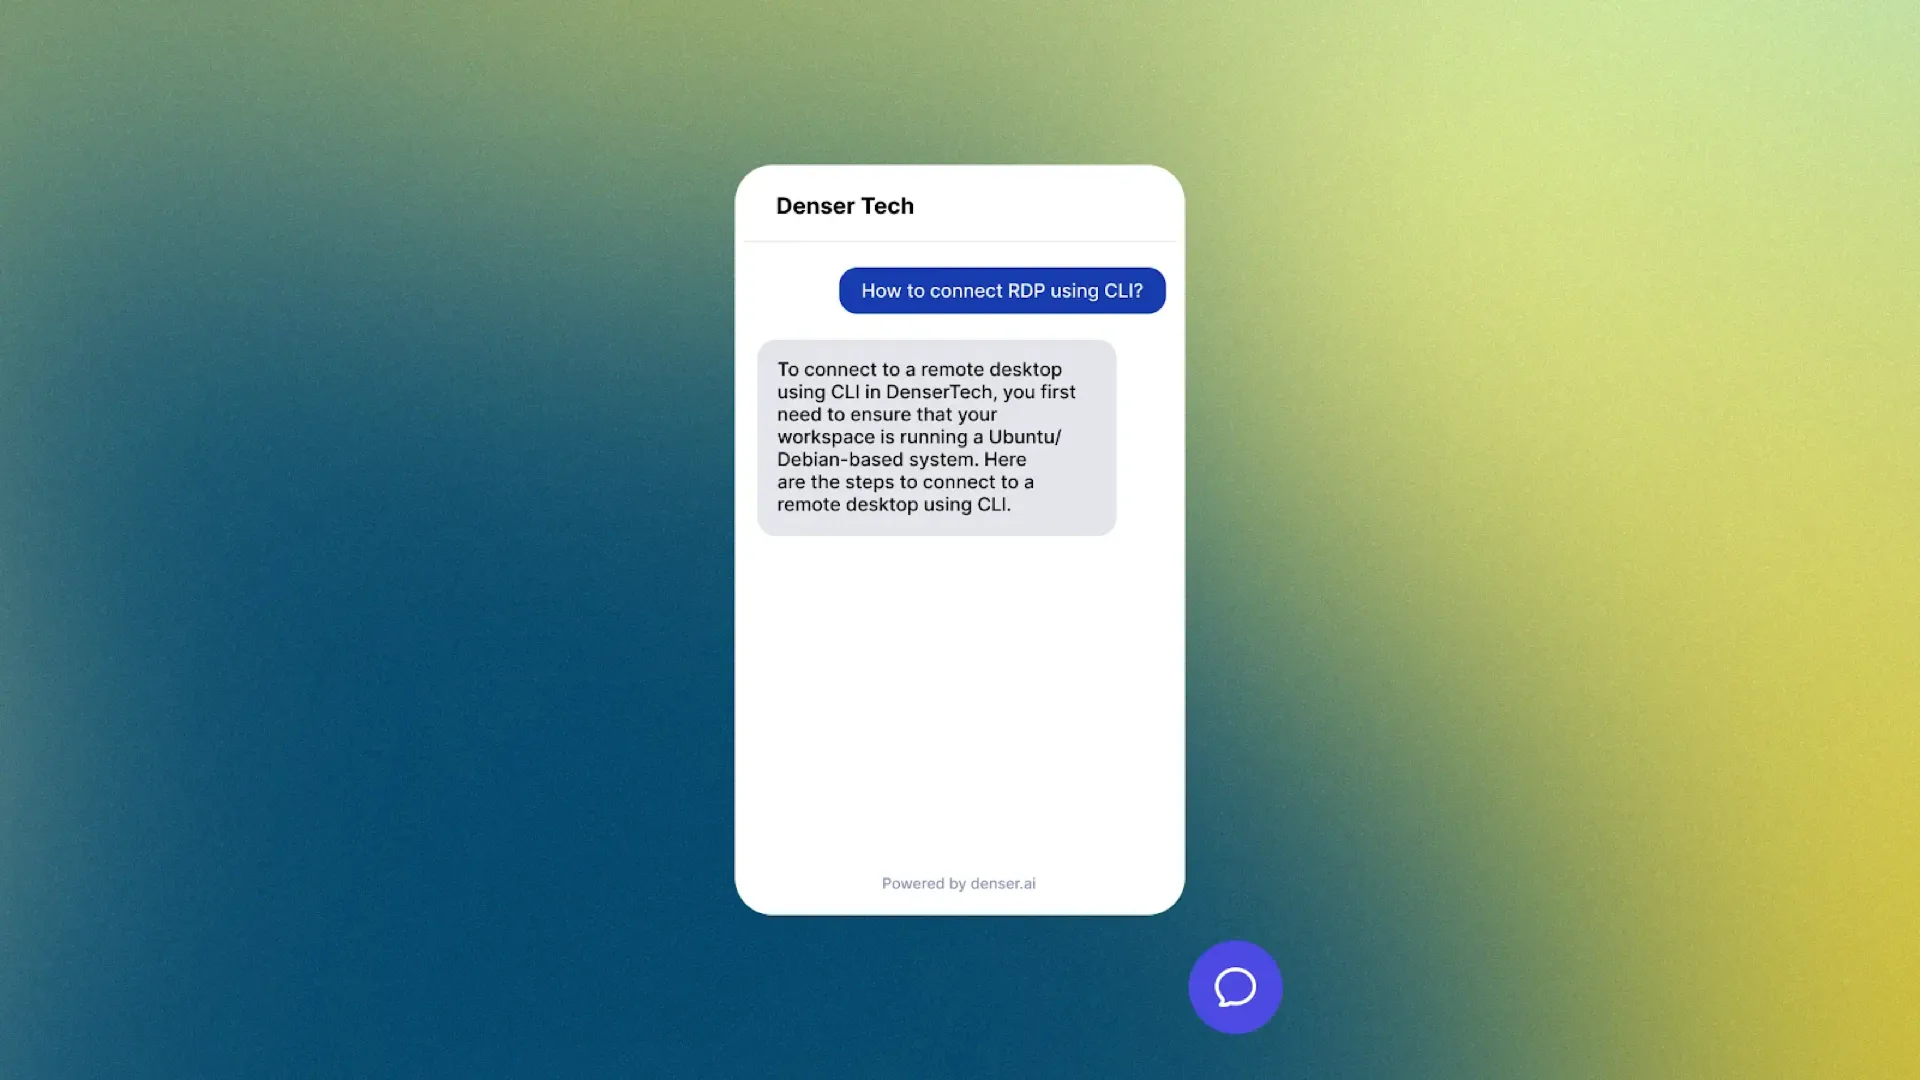The height and width of the screenshot is (1080, 1920).
Task: Click 'need to ensure that your' reply line
Action: tap(886, 415)
